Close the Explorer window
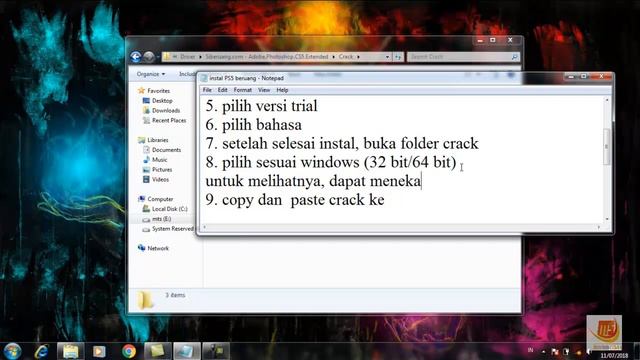Viewport: 640px width, 360px height. (x=510, y=40)
